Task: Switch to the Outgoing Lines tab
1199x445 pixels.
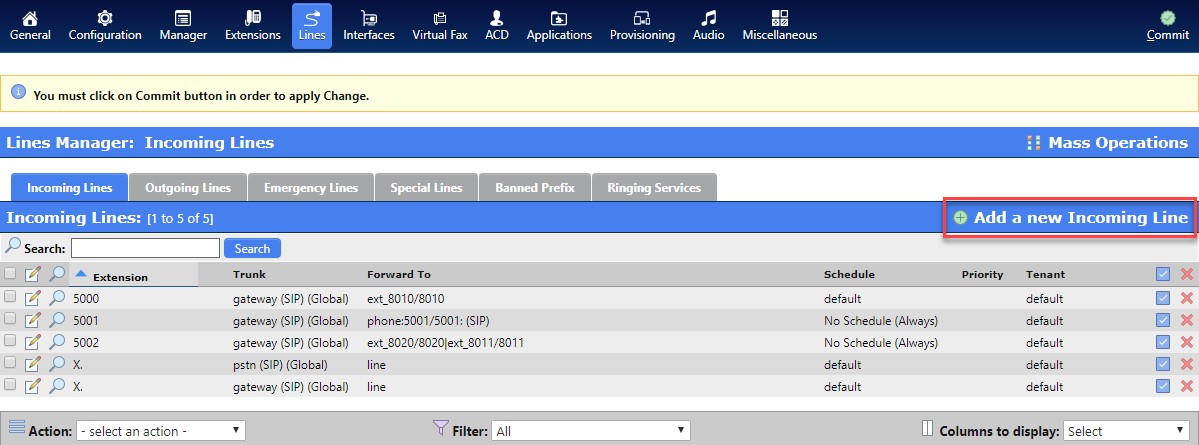Action: (x=187, y=188)
